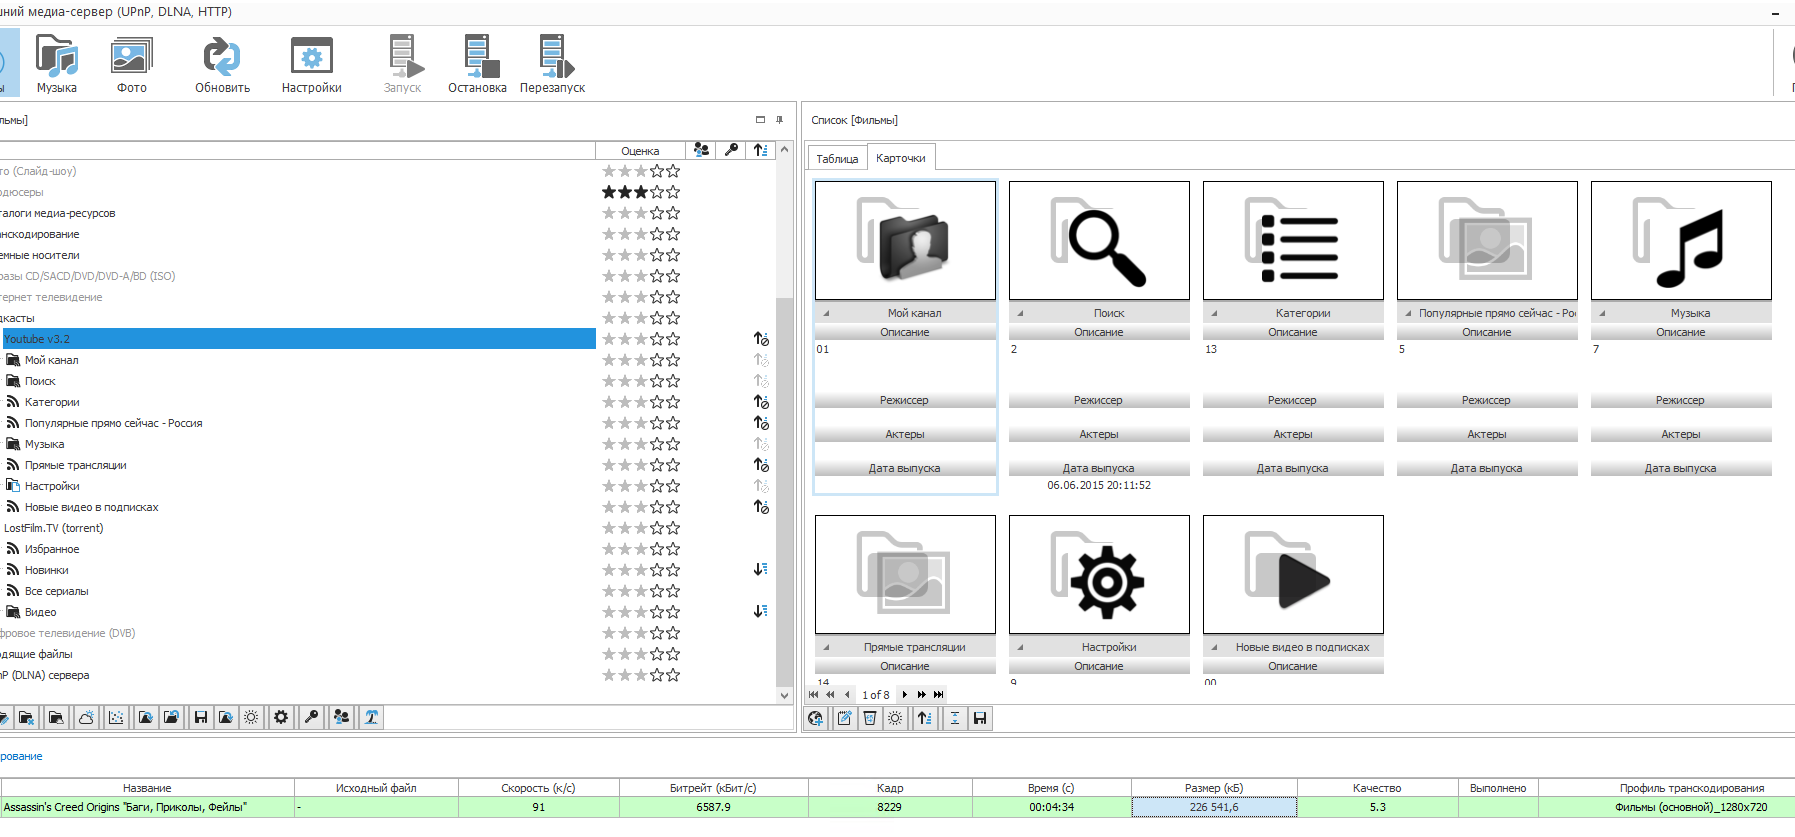Screen dimensions: 1795x837
Task: Collapse the Поиск card with its triangle
Action: pyautogui.click(x=1020, y=313)
